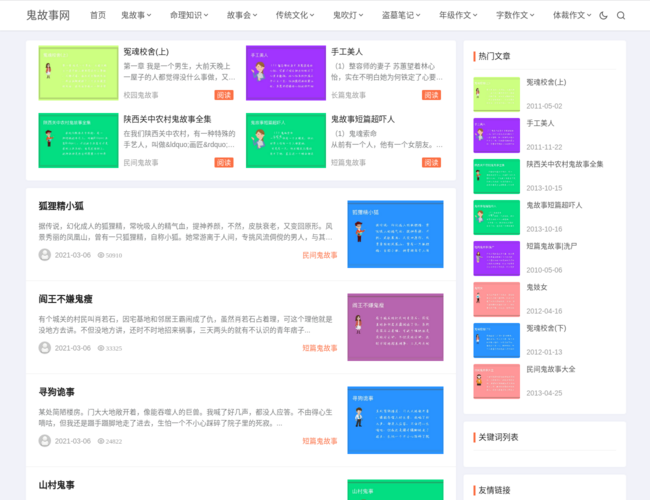This screenshot has width=650, height=500.
Task: Expand the 字数作文 dropdown menu
Action: click(x=516, y=15)
